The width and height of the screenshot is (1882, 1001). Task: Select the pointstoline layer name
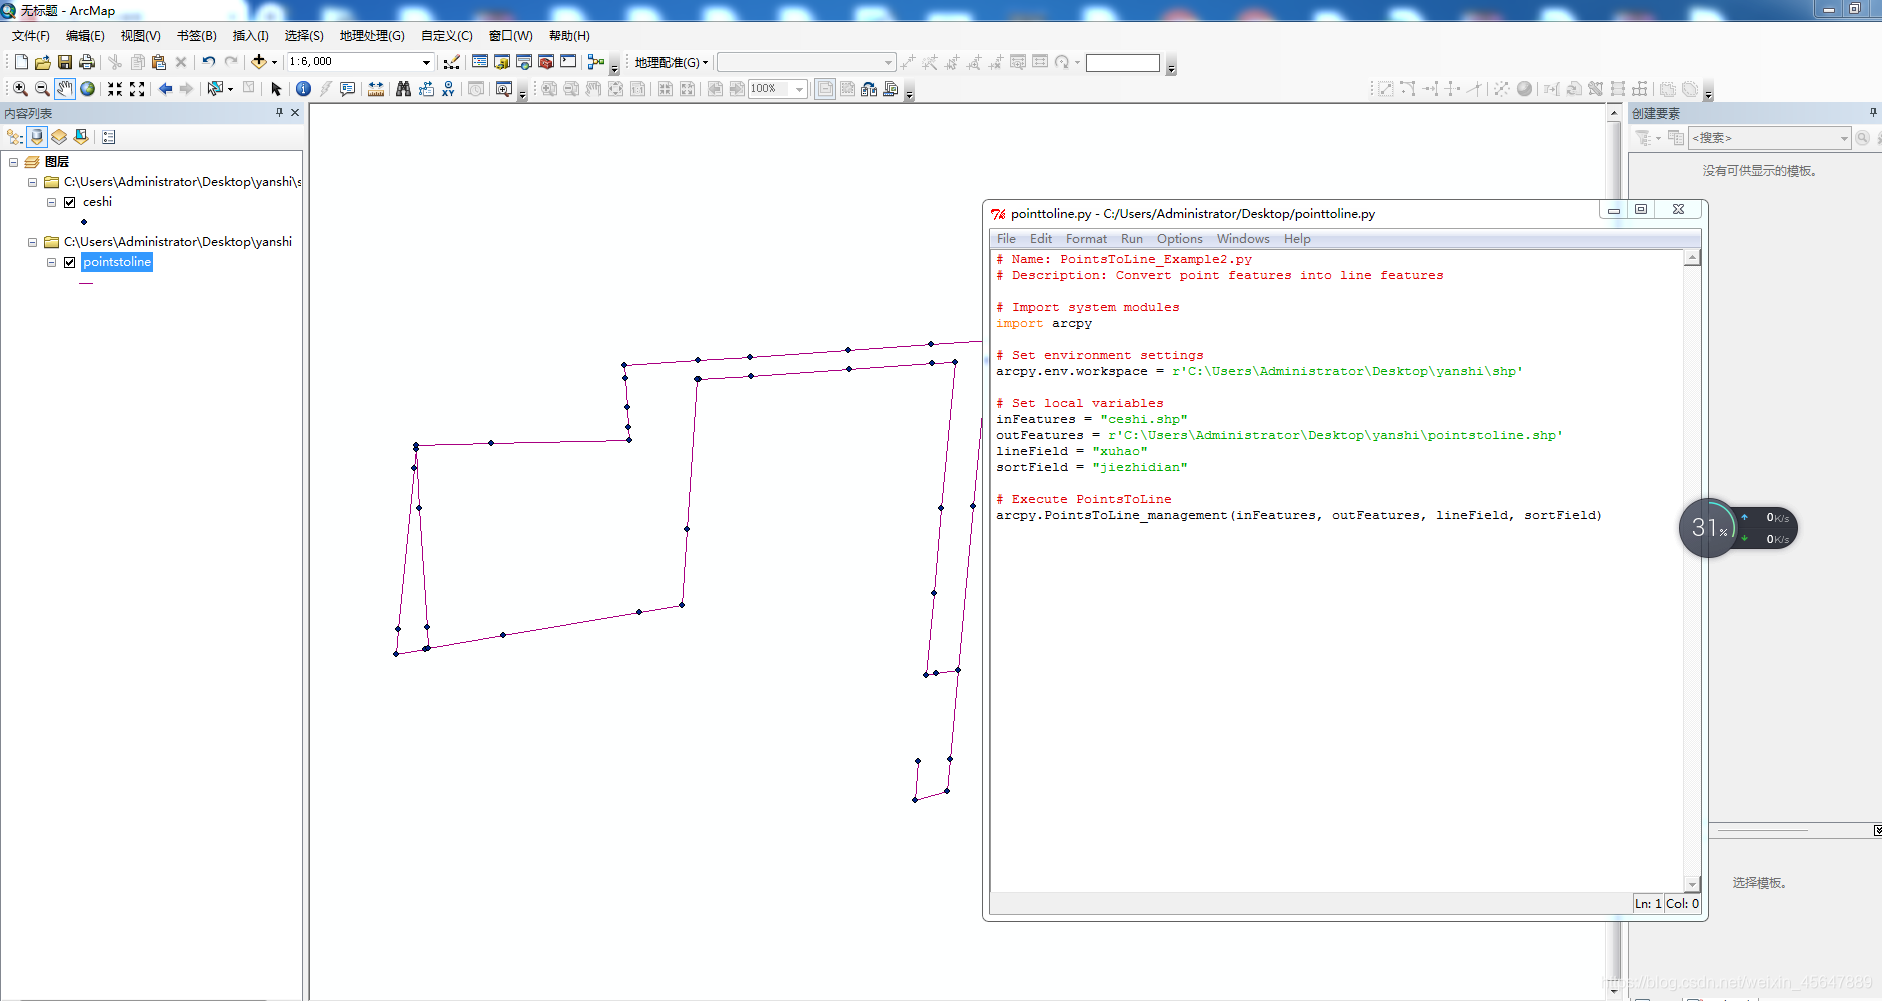pyautogui.click(x=117, y=262)
